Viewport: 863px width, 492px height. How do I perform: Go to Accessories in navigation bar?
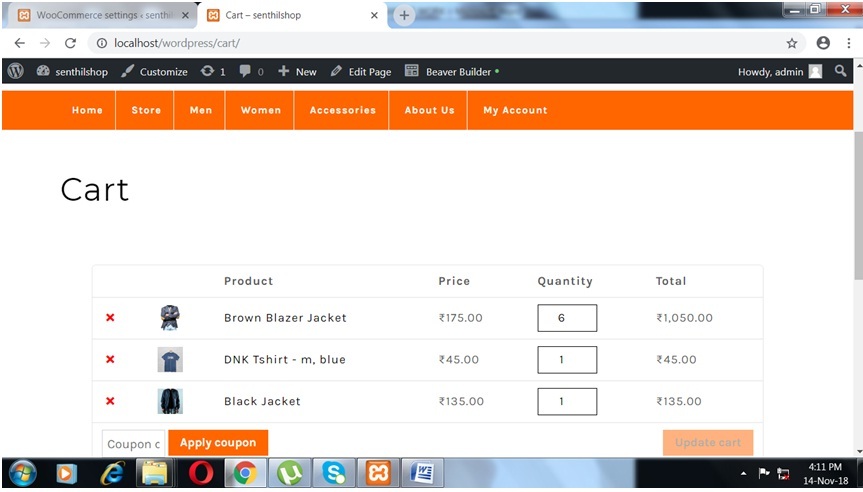coord(342,110)
